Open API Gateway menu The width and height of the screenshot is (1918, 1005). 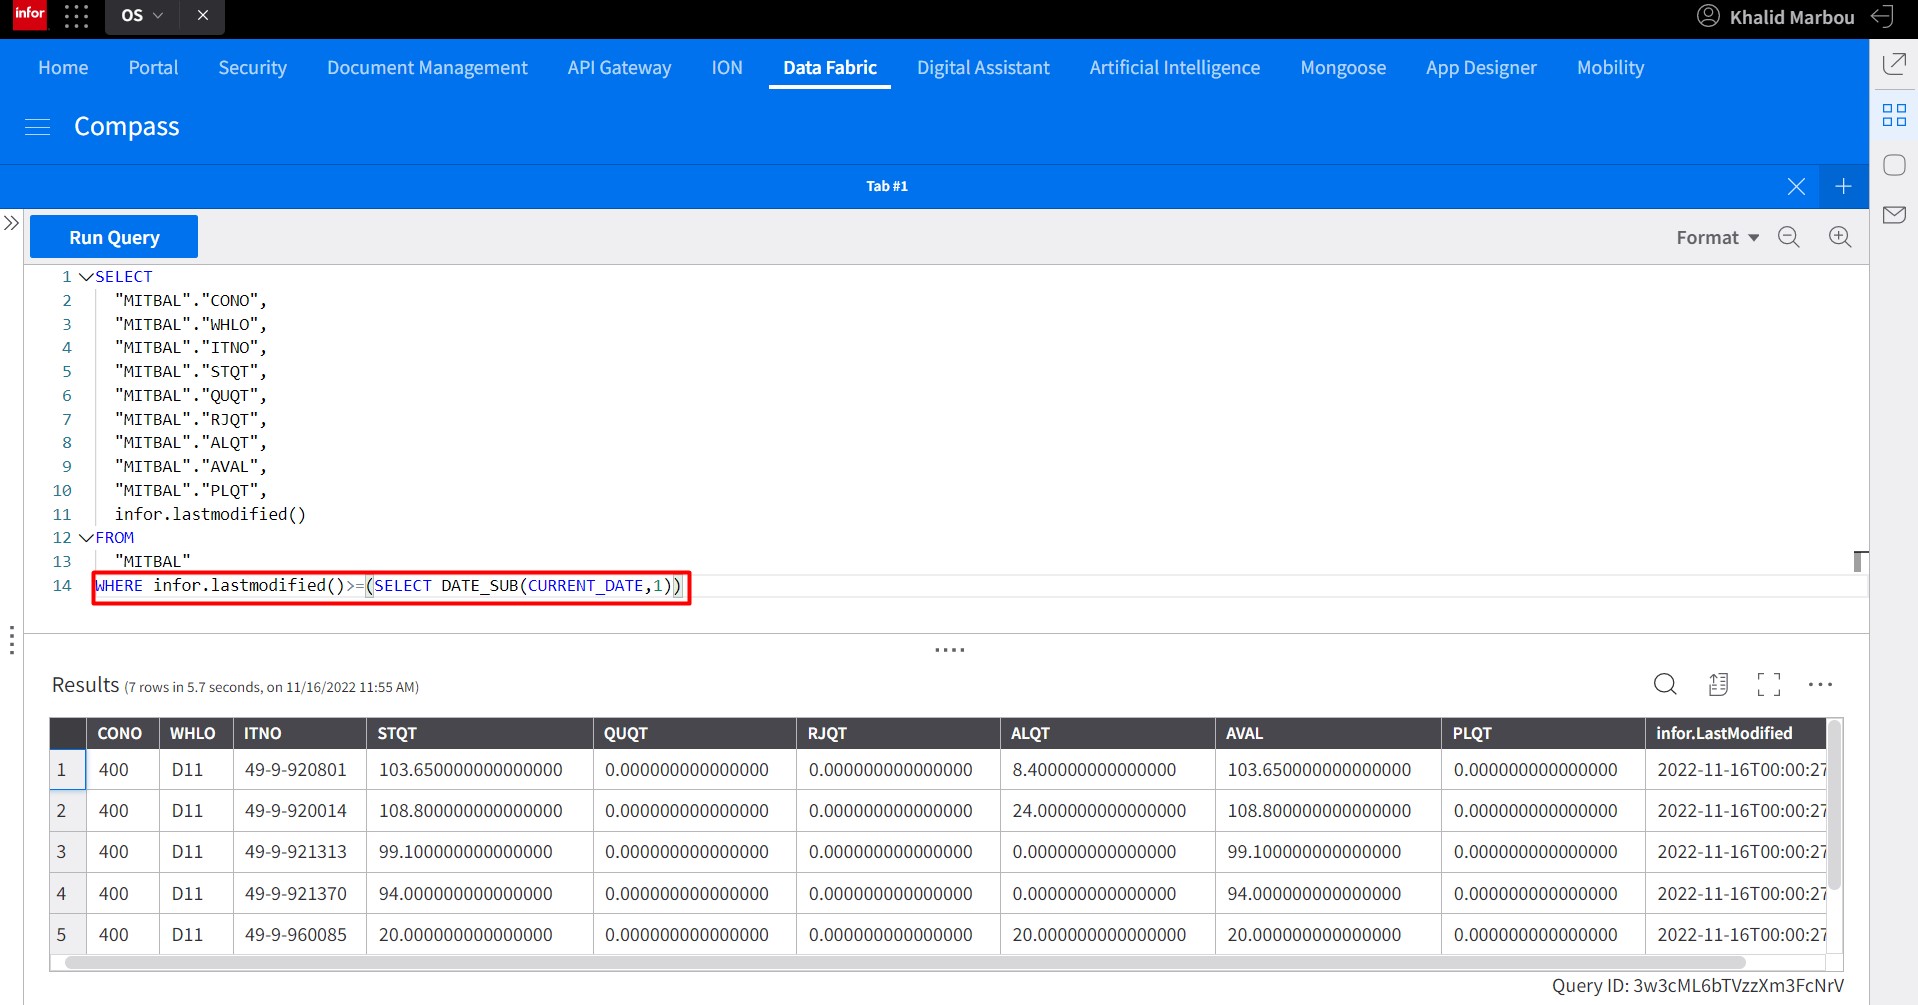[619, 67]
